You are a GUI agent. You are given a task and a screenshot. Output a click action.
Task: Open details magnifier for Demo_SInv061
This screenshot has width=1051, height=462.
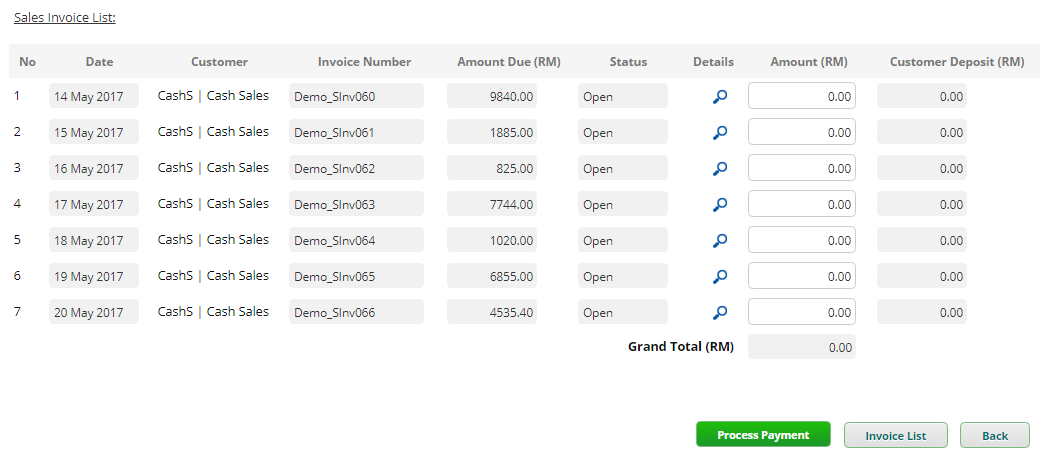[719, 133]
